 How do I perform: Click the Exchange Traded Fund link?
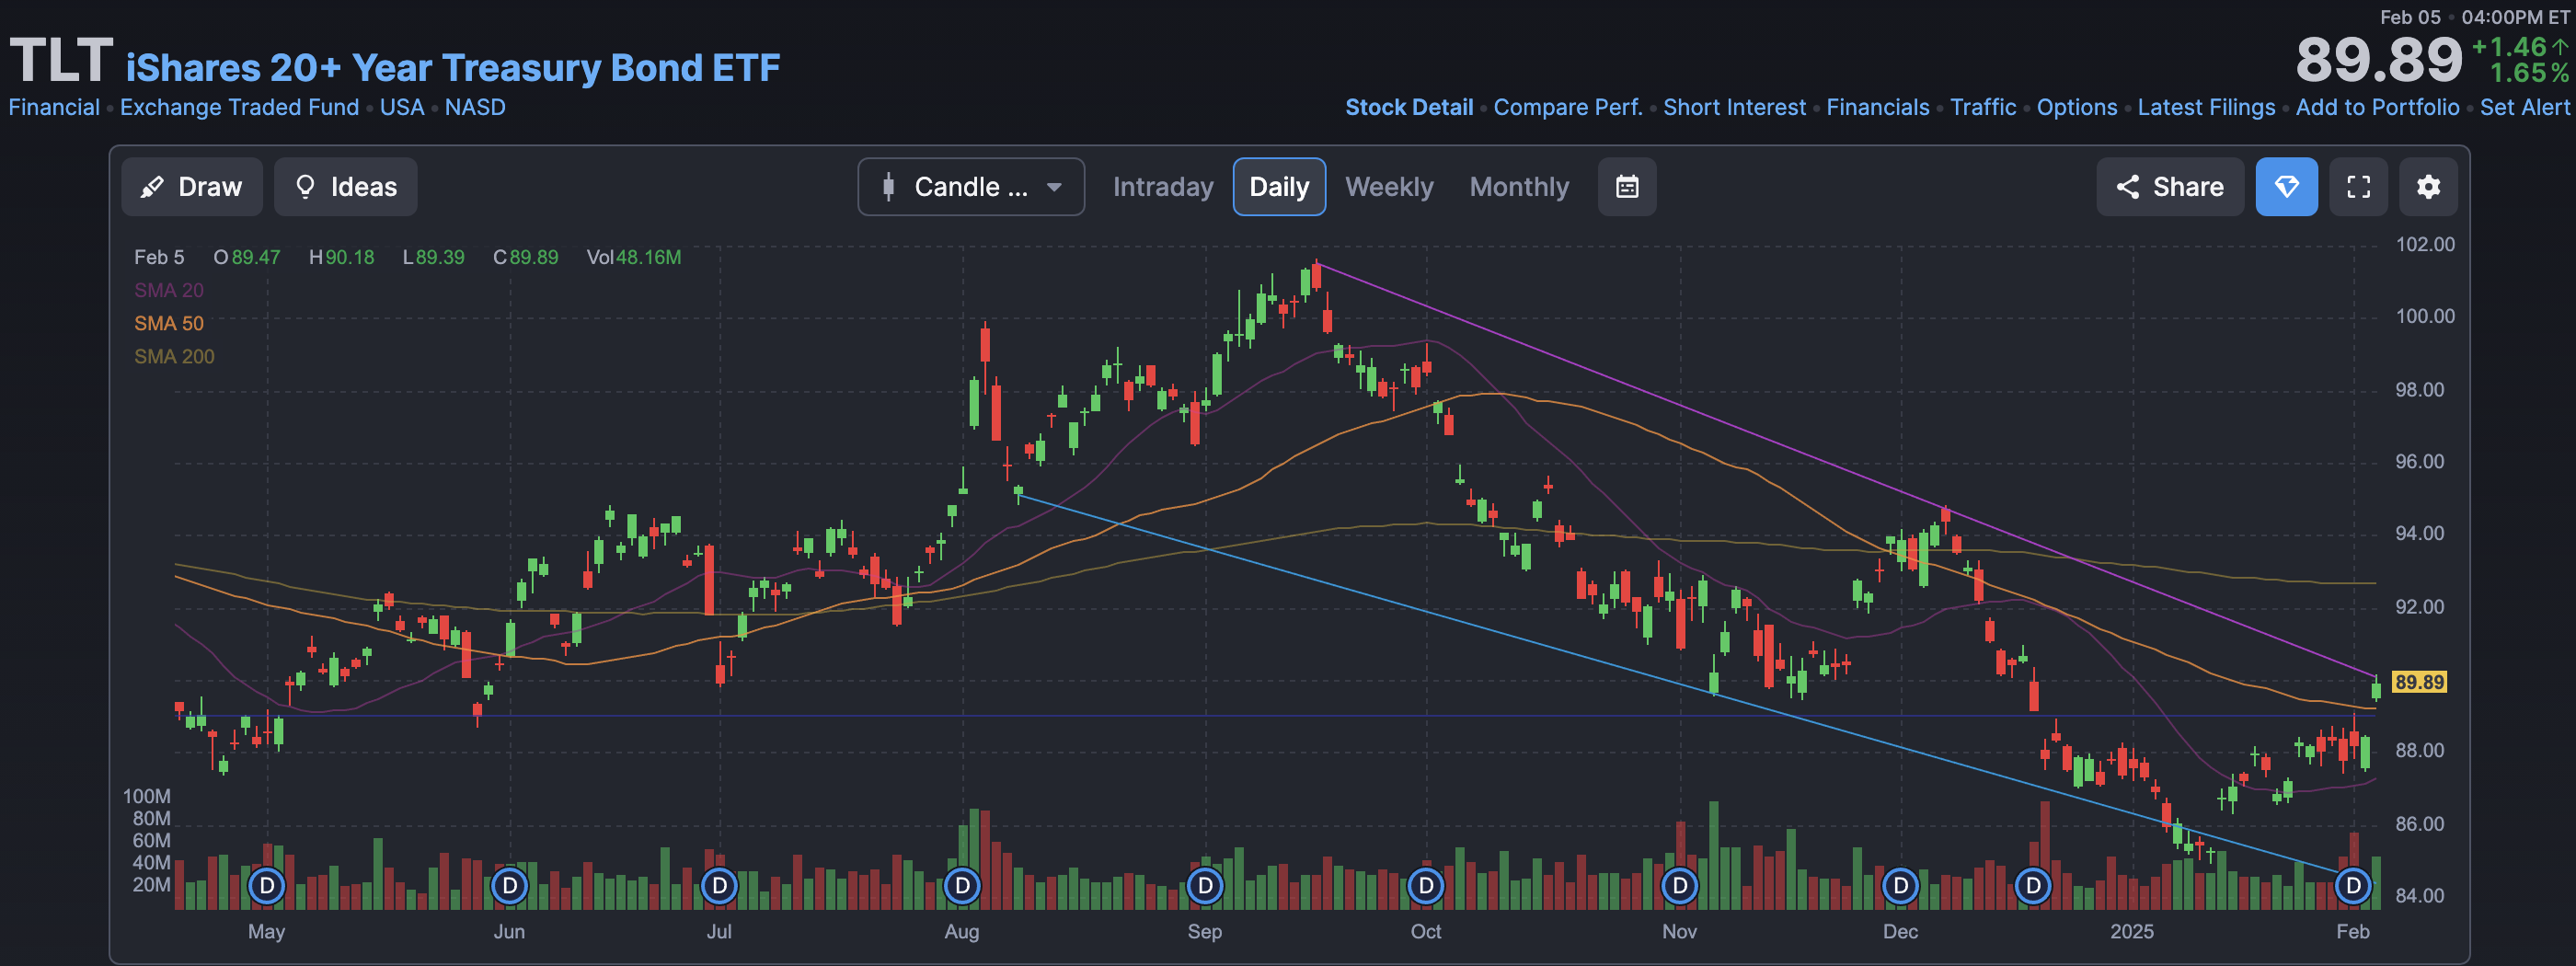[239, 107]
